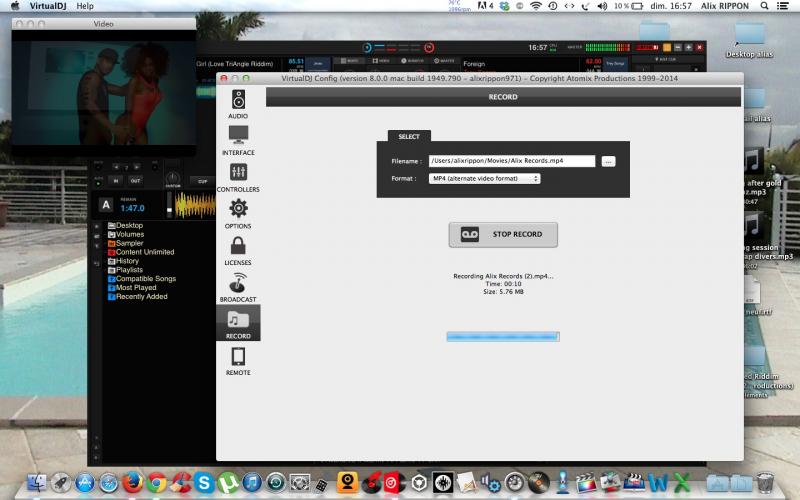Open Safari from the Dock
The width and height of the screenshot is (800, 500).
click(x=109, y=482)
